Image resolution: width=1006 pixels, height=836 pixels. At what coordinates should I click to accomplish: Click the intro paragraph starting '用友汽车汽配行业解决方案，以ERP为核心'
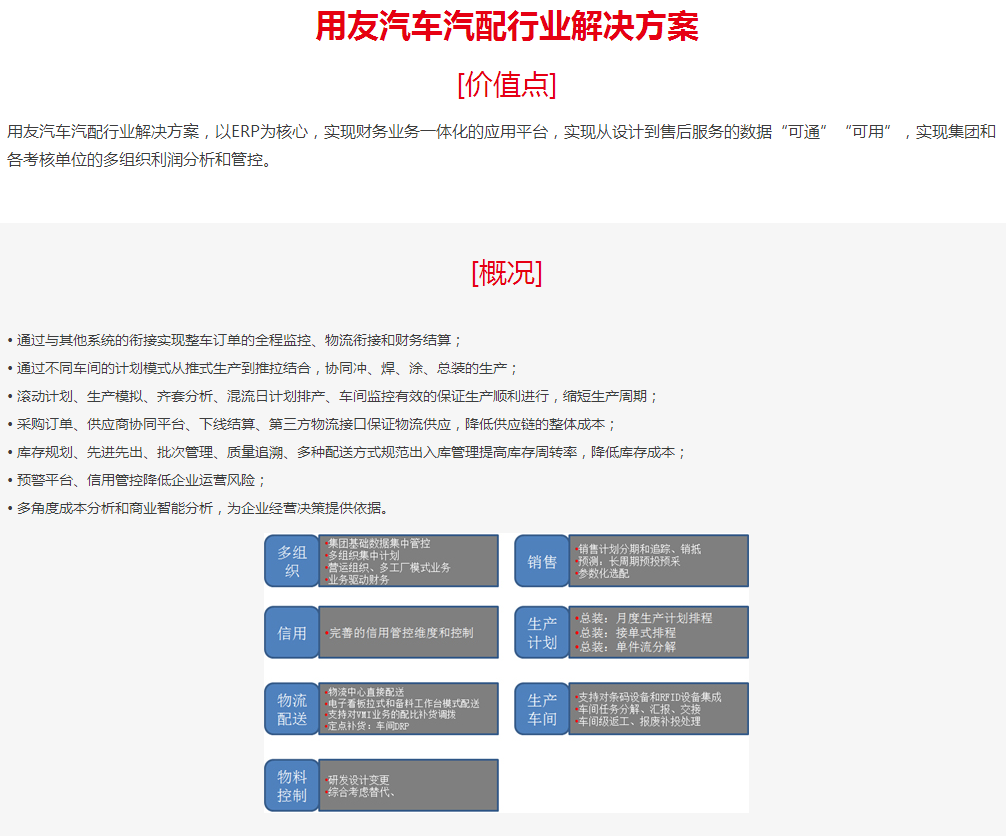point(501,146)
